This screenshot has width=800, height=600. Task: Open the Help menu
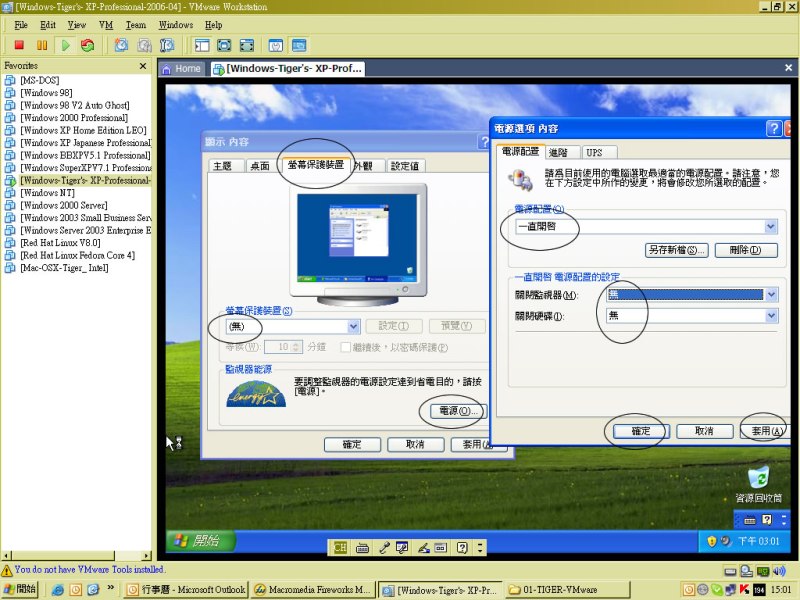[213, 25]
